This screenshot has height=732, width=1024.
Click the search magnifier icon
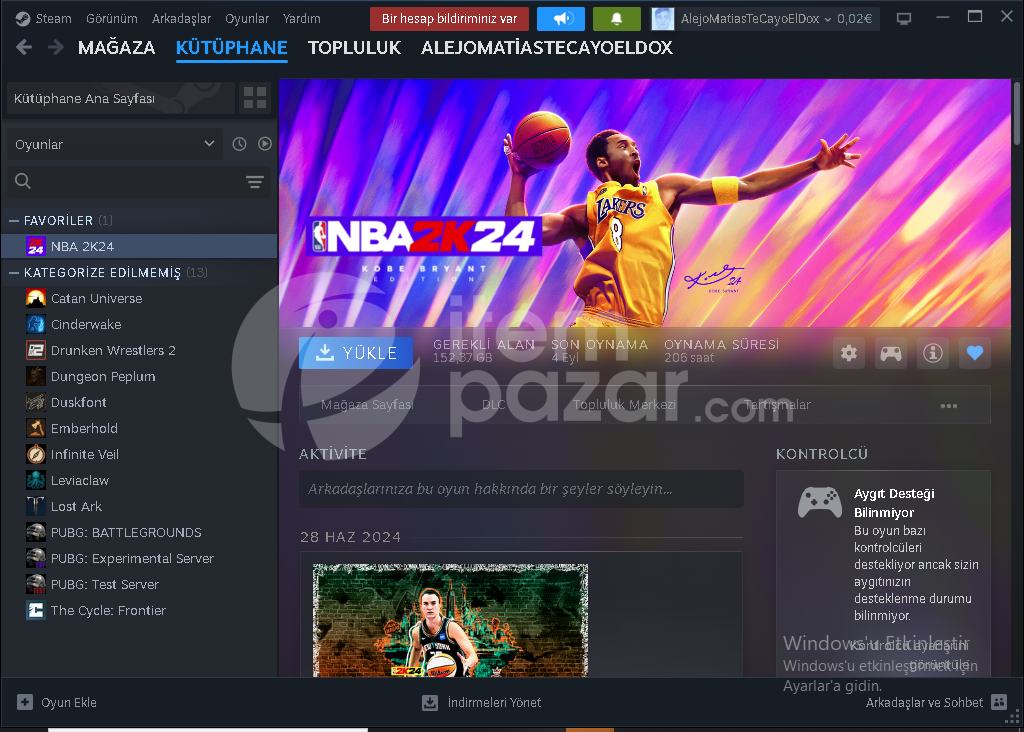pyautogui.click(x=23, y=181)
